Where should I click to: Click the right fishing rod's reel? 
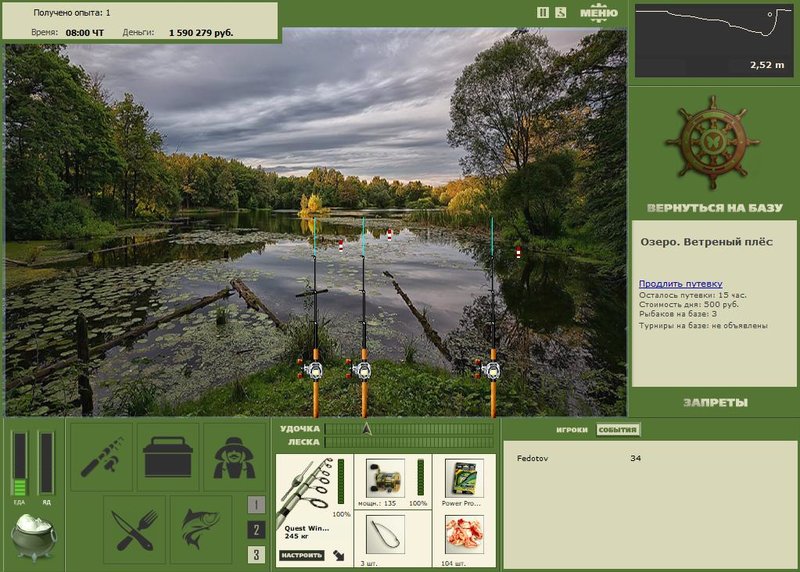coord(489,369)
